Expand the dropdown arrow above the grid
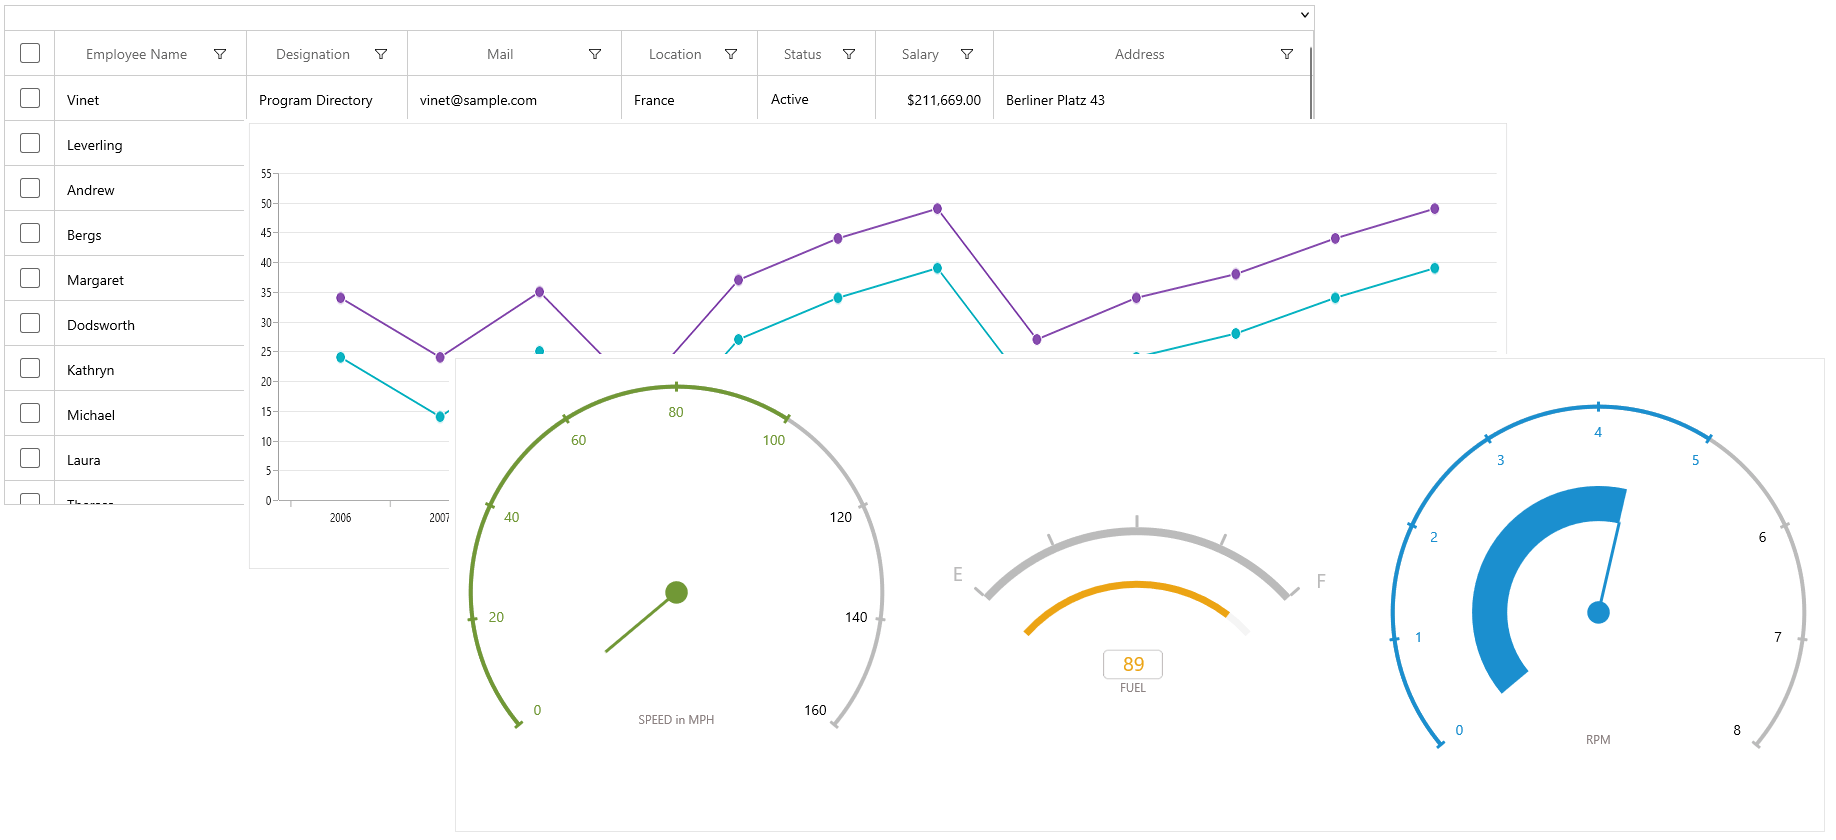The height and width of the screenshot is (840, 1836). tap(1304, 15)
